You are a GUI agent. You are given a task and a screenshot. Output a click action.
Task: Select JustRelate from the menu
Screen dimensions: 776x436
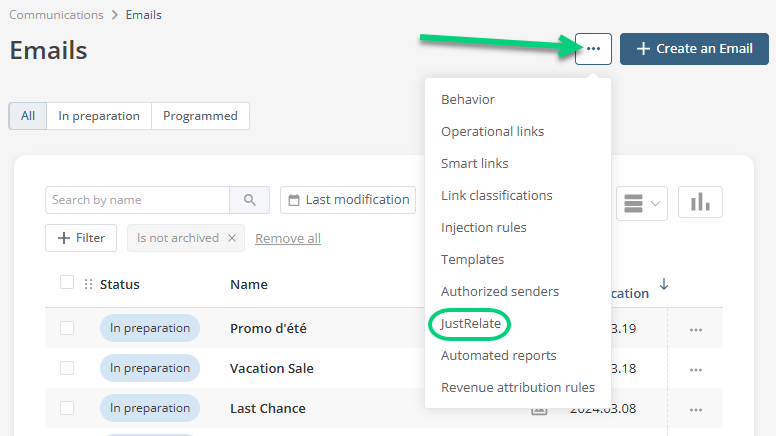tap(470, 324)
